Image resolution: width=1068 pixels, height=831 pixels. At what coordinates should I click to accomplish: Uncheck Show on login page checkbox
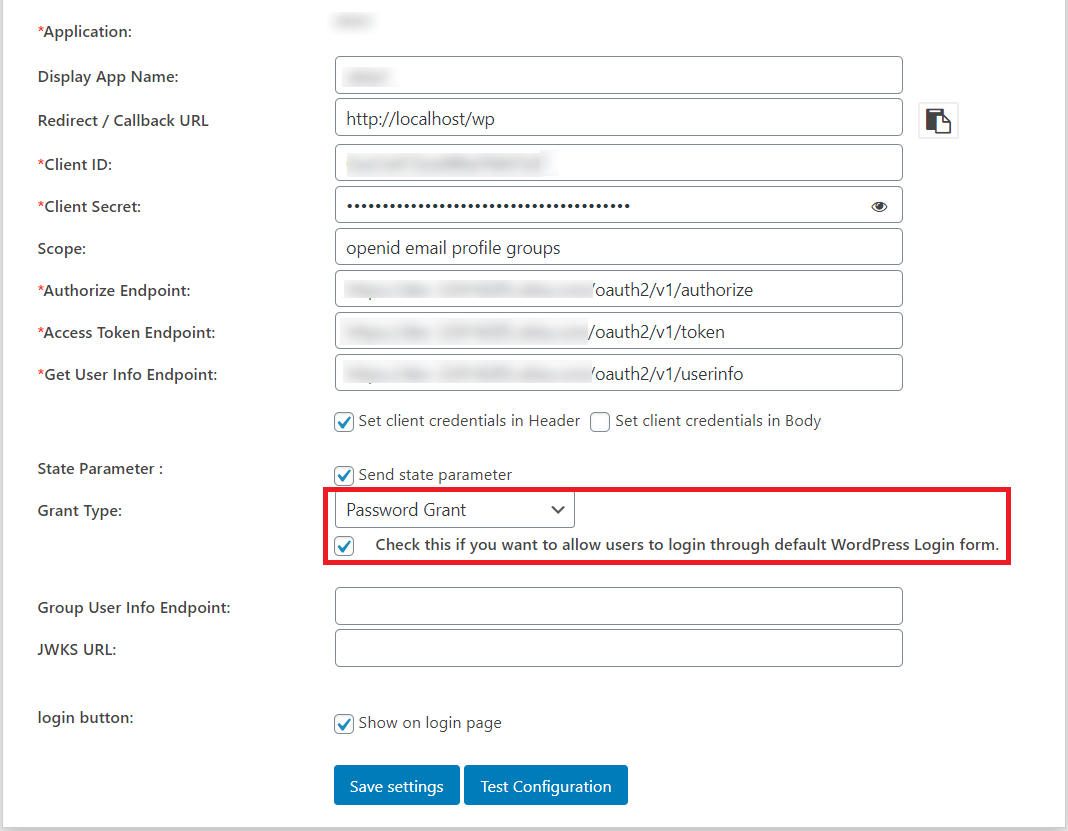pos(344,723)
